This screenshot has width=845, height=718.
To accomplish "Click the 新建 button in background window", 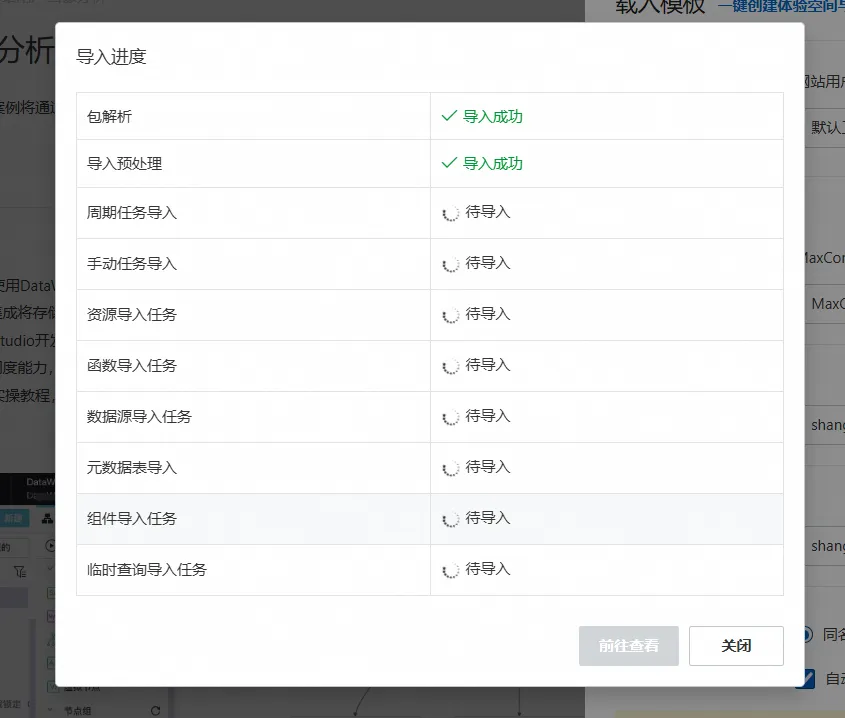I will (13, 519).
